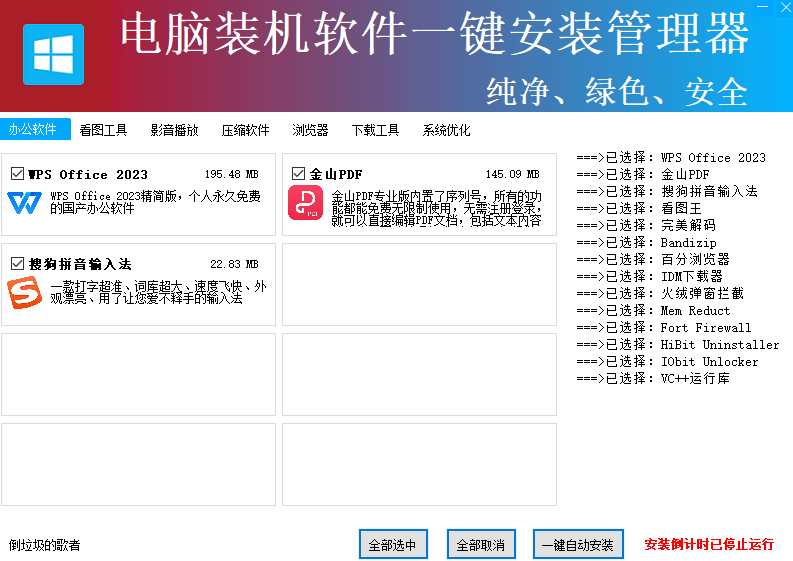Click the red 安装倒计时已停止运行 status text
This screenshot has width=793, height=561.
(709, 545)
